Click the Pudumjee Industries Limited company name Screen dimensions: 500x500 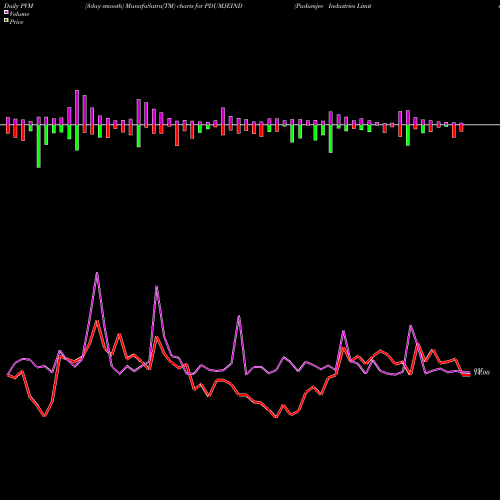tap(333, 6)
